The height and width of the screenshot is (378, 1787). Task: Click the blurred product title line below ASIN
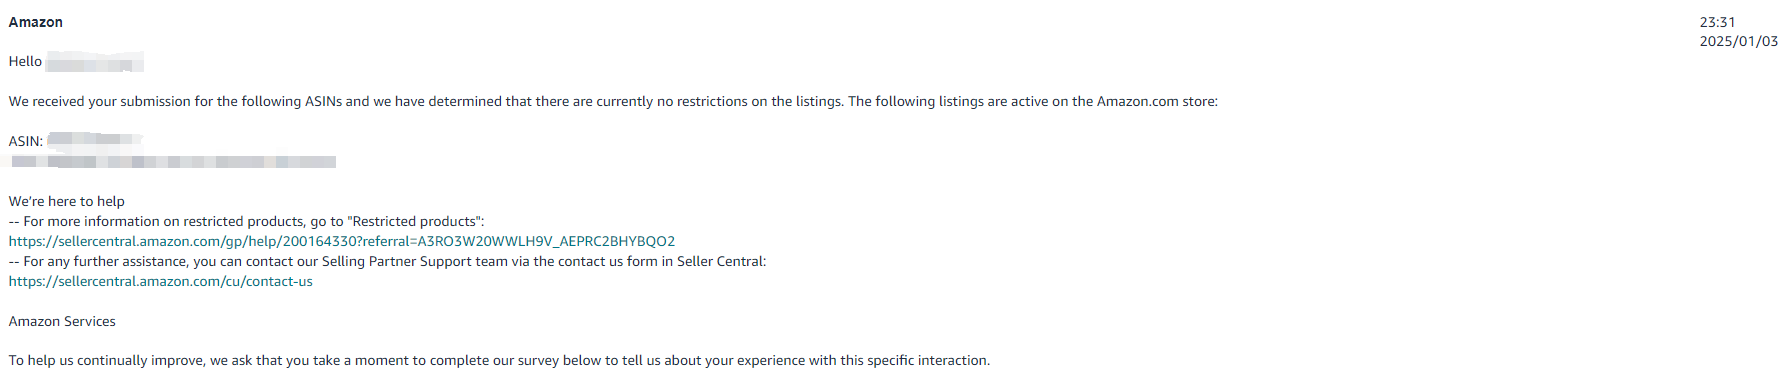click(x=172, y=161)
